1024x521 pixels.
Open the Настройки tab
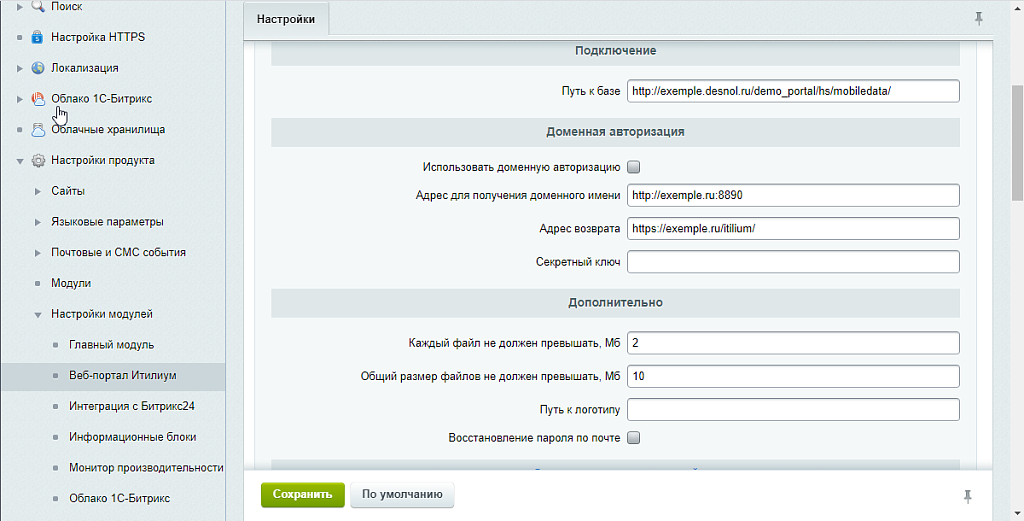286,19
